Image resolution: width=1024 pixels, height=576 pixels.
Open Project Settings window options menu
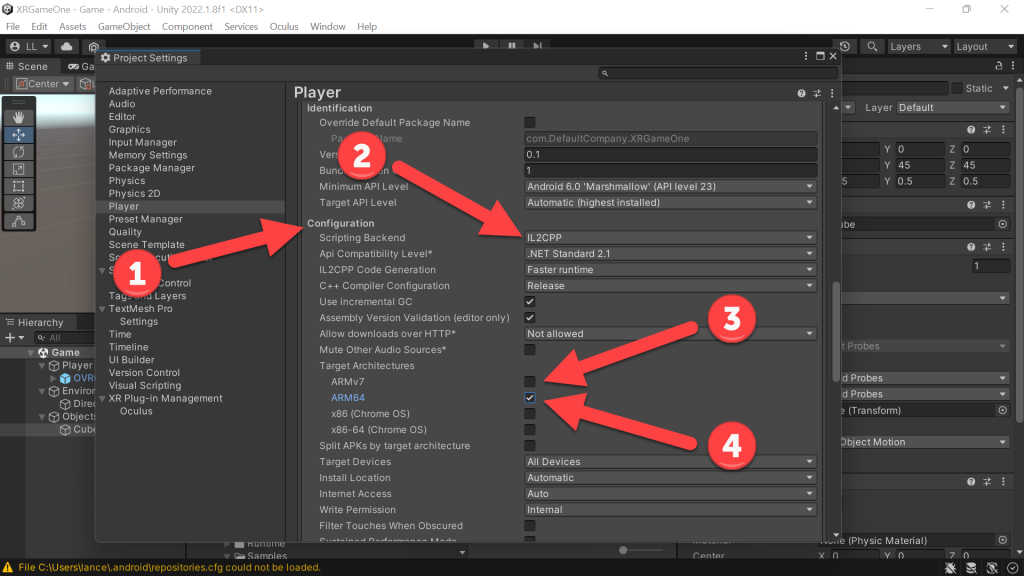tap(806, 56)
